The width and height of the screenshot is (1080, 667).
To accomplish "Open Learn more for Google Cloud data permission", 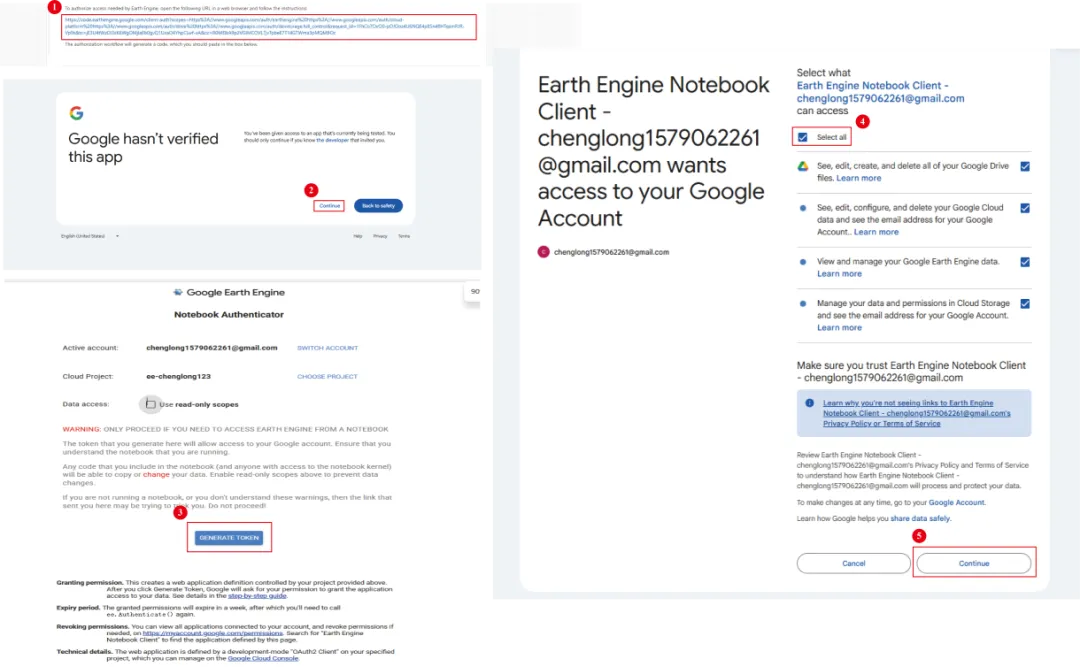I will [x=876, y=232].
